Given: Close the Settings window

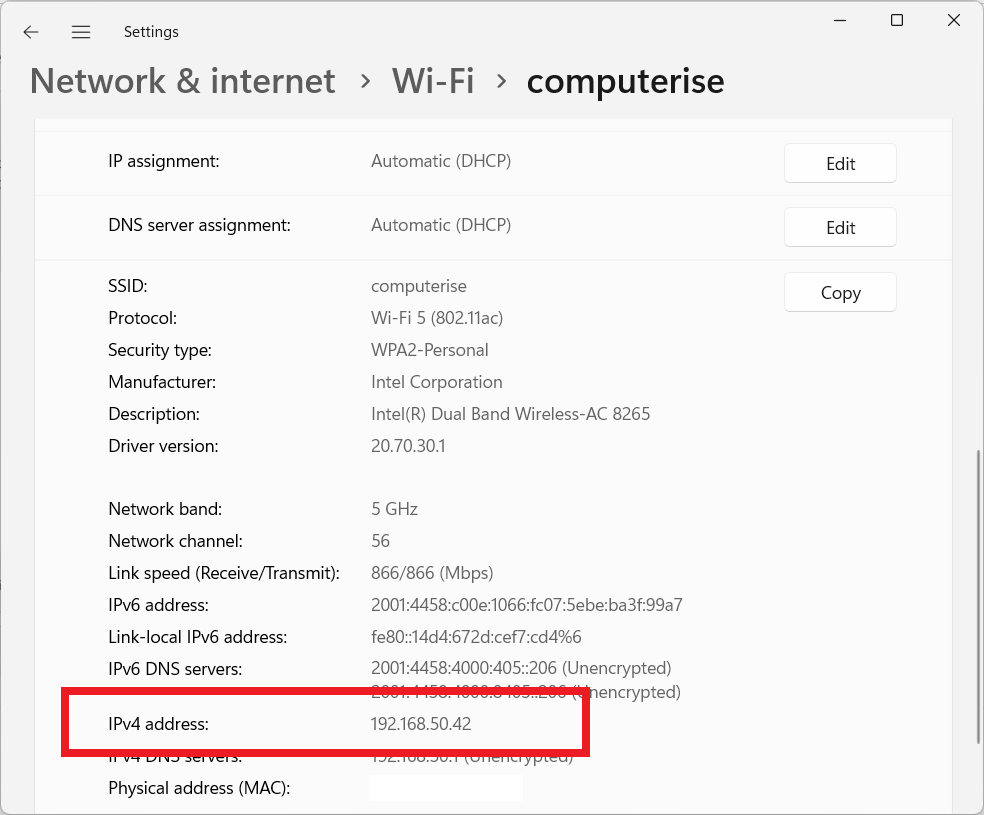Looking at the screenshot, I should [955, 20].
